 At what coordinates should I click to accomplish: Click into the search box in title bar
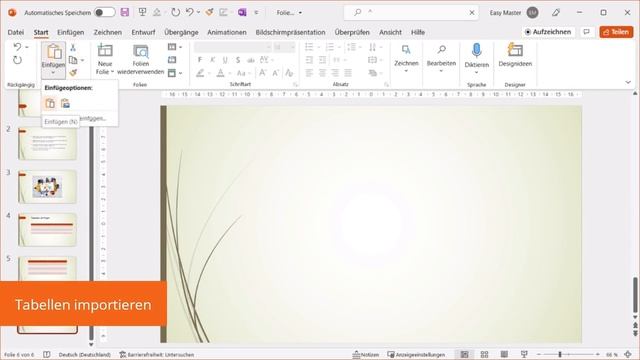[410, 12]
